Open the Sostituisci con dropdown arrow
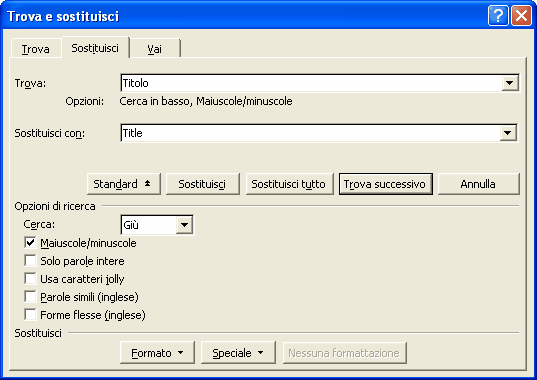Screen dimensions: 537x380 (508, 133)
